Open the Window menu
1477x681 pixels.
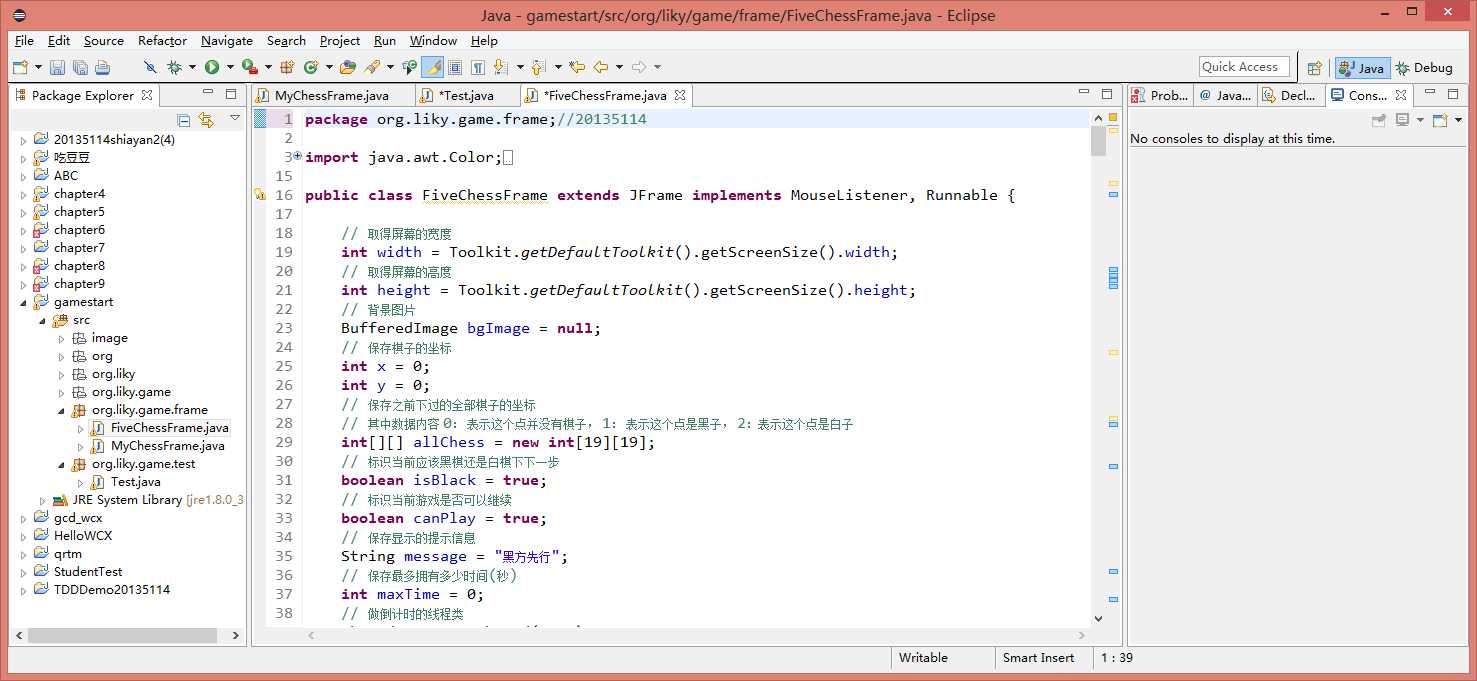pos(433,41)
